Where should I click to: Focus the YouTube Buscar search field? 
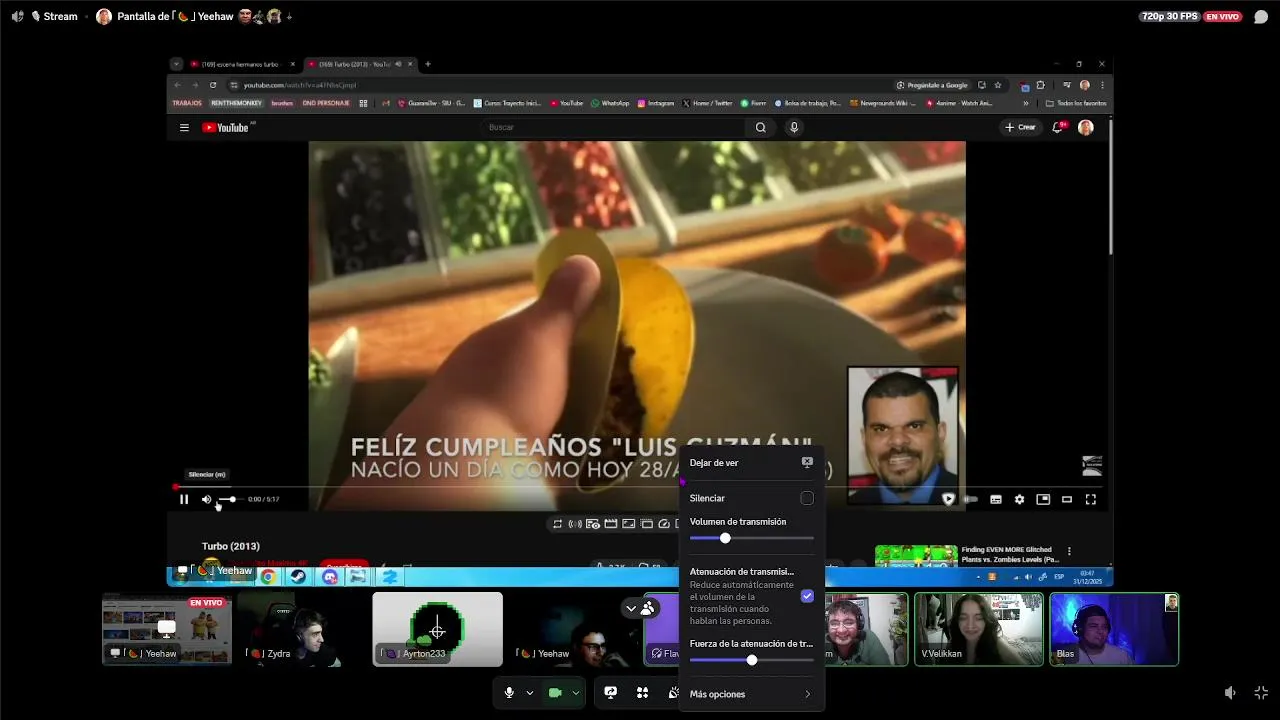(x=612, y=127)
